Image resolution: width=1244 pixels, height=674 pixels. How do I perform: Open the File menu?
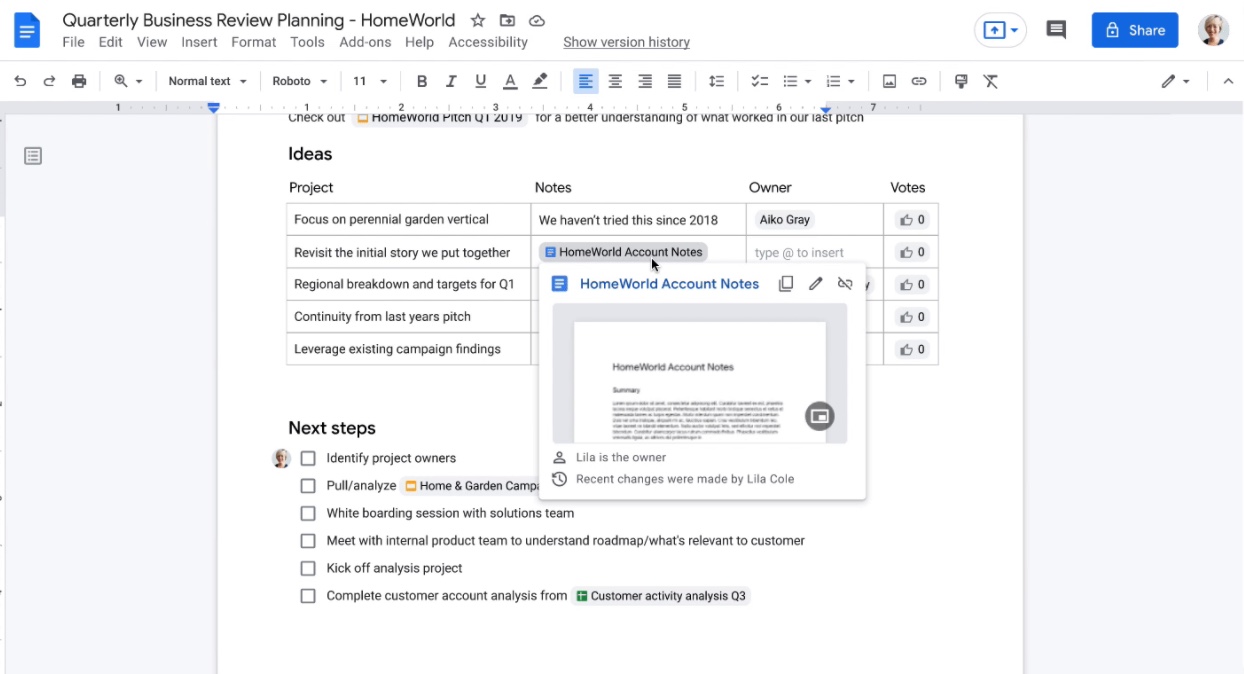coord(73,42)
